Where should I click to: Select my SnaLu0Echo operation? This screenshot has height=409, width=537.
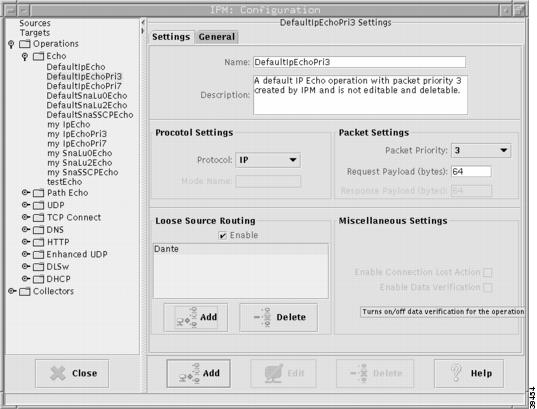point(80,153)
